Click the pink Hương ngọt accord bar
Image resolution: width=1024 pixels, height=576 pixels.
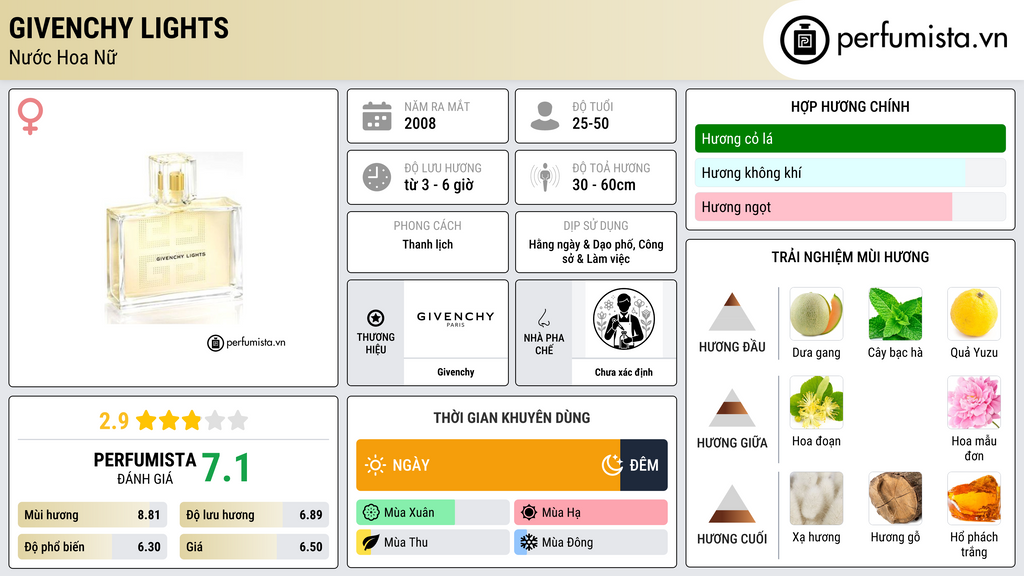850,206
